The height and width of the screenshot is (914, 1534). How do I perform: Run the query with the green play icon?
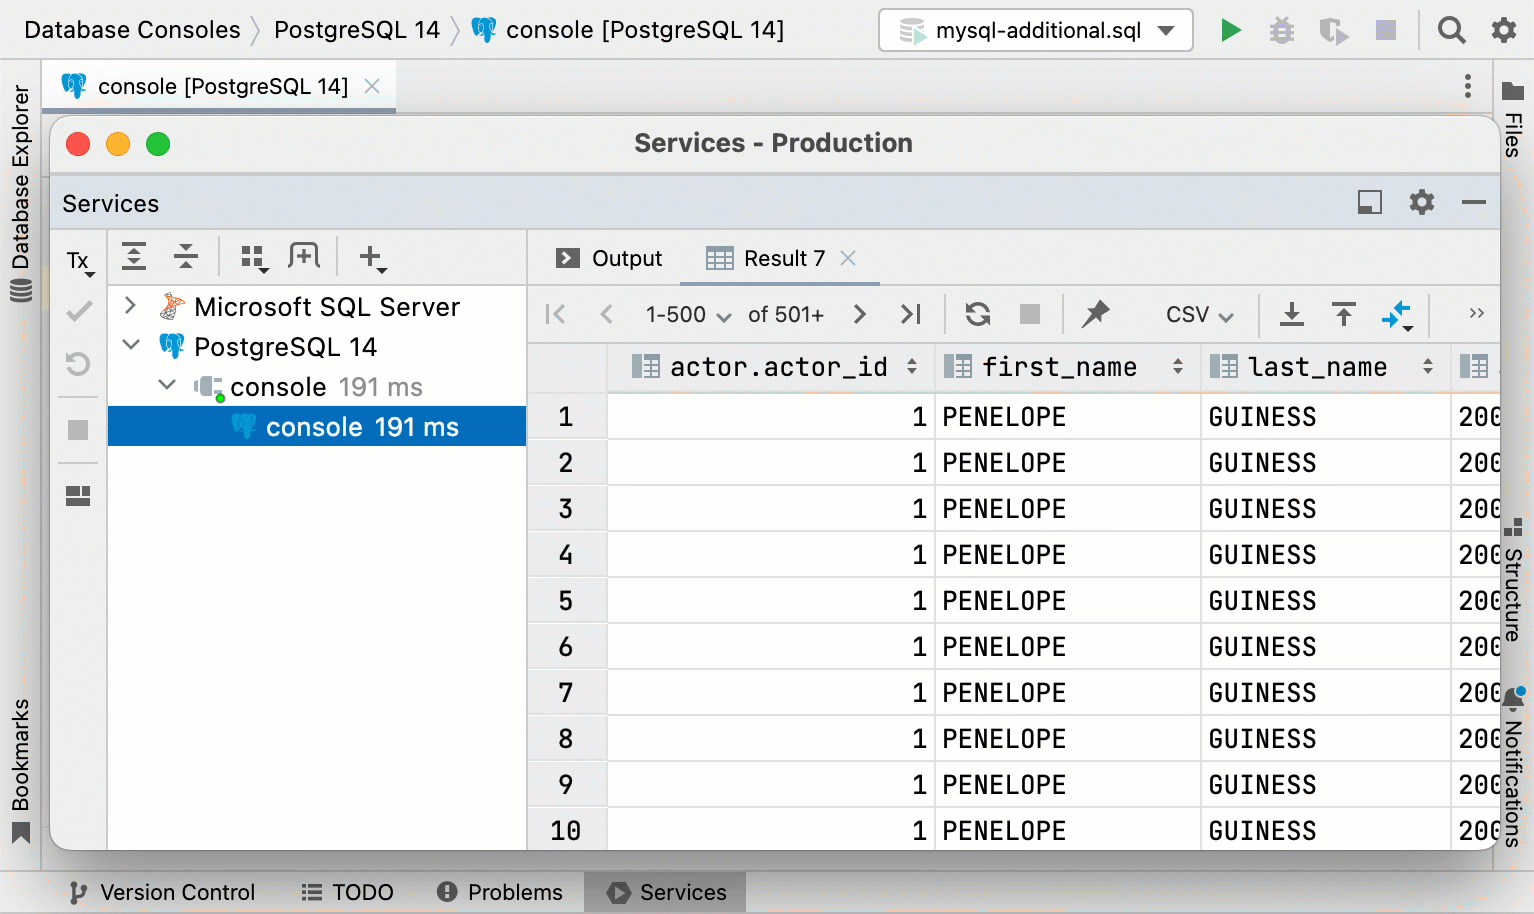click(1231, 30)
